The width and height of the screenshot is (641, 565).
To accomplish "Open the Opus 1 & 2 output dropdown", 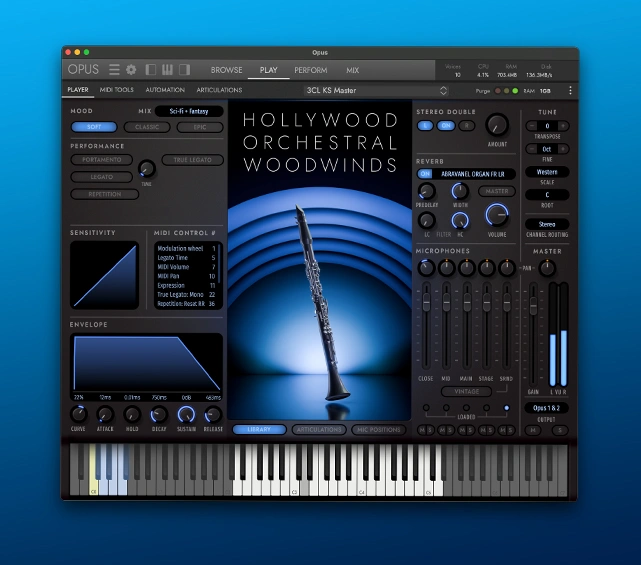I will pyautogui.click(x=547, y=408).
